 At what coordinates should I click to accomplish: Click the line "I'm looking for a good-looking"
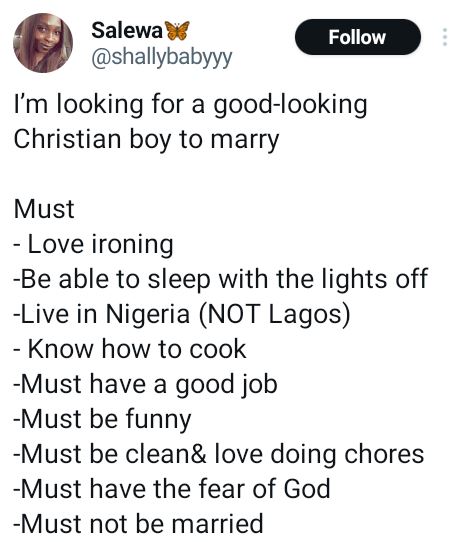(x=190, y=105)
